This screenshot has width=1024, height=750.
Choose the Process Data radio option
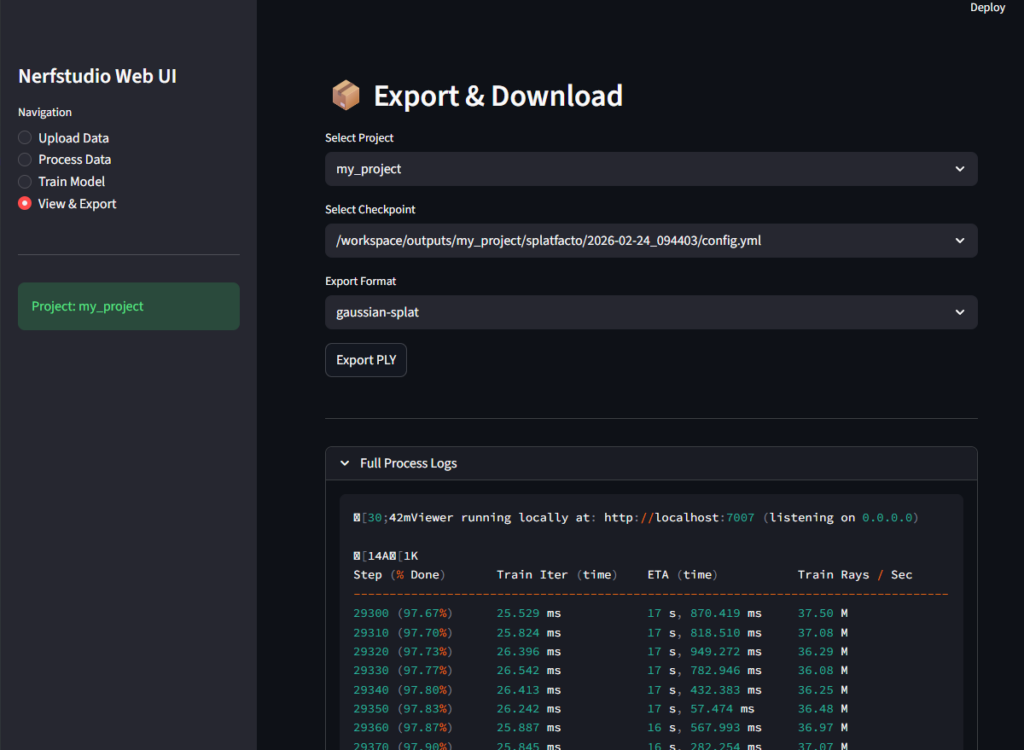(x=25, y=160)
